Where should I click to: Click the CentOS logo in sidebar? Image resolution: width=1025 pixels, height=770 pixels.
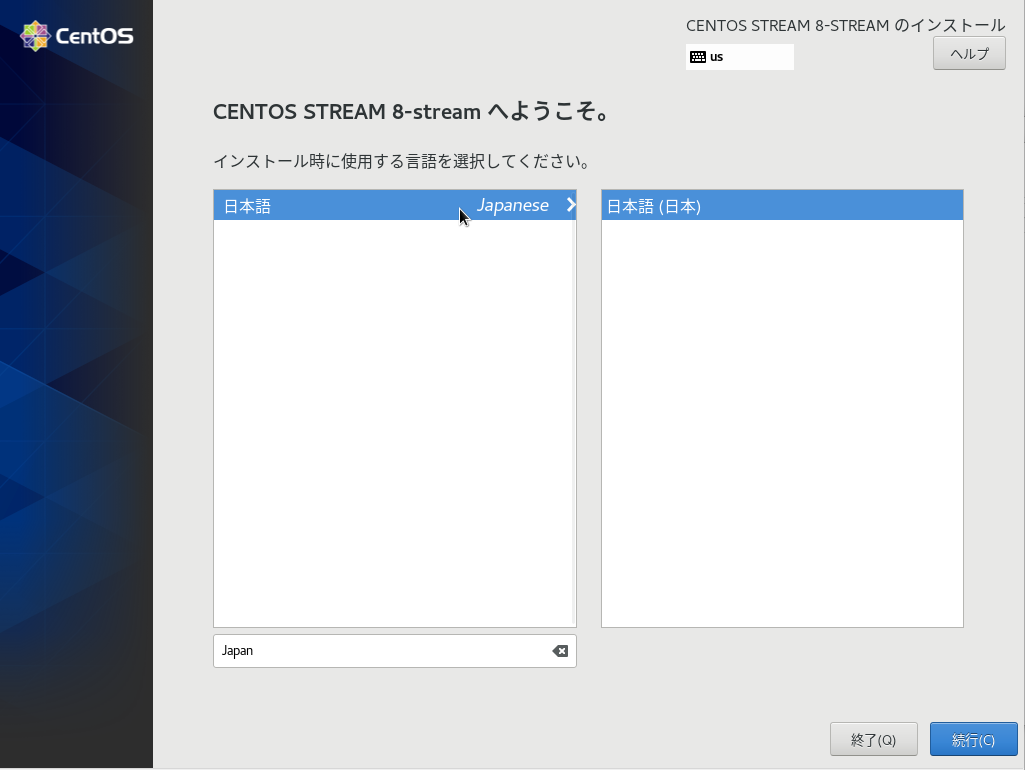click(x=76, y=36)
